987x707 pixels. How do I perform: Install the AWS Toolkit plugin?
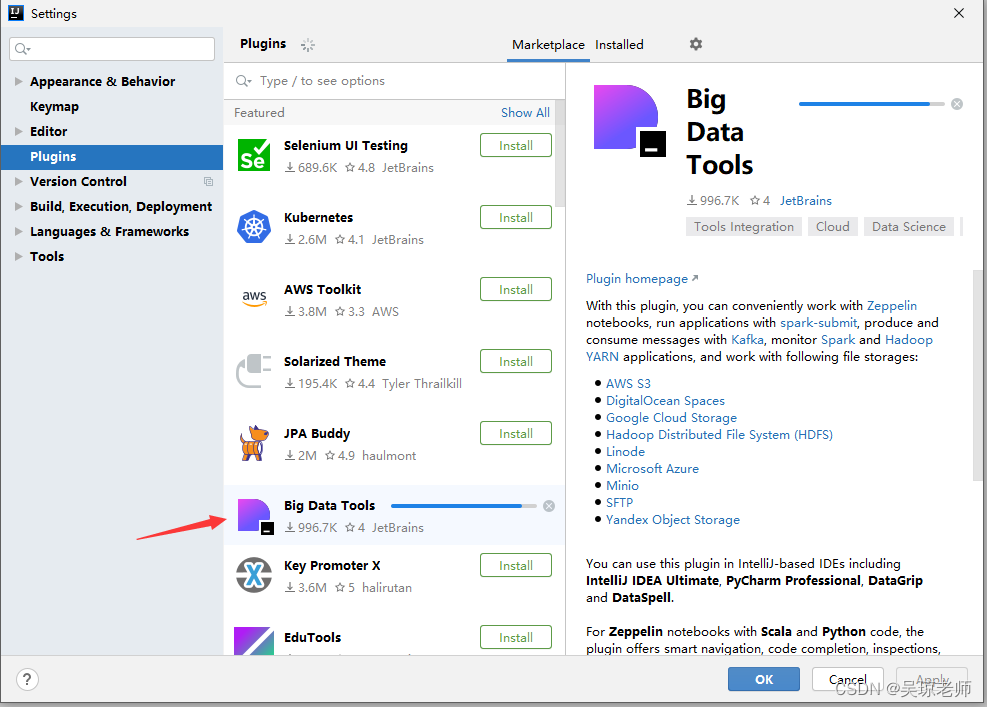tap(516, 290)
